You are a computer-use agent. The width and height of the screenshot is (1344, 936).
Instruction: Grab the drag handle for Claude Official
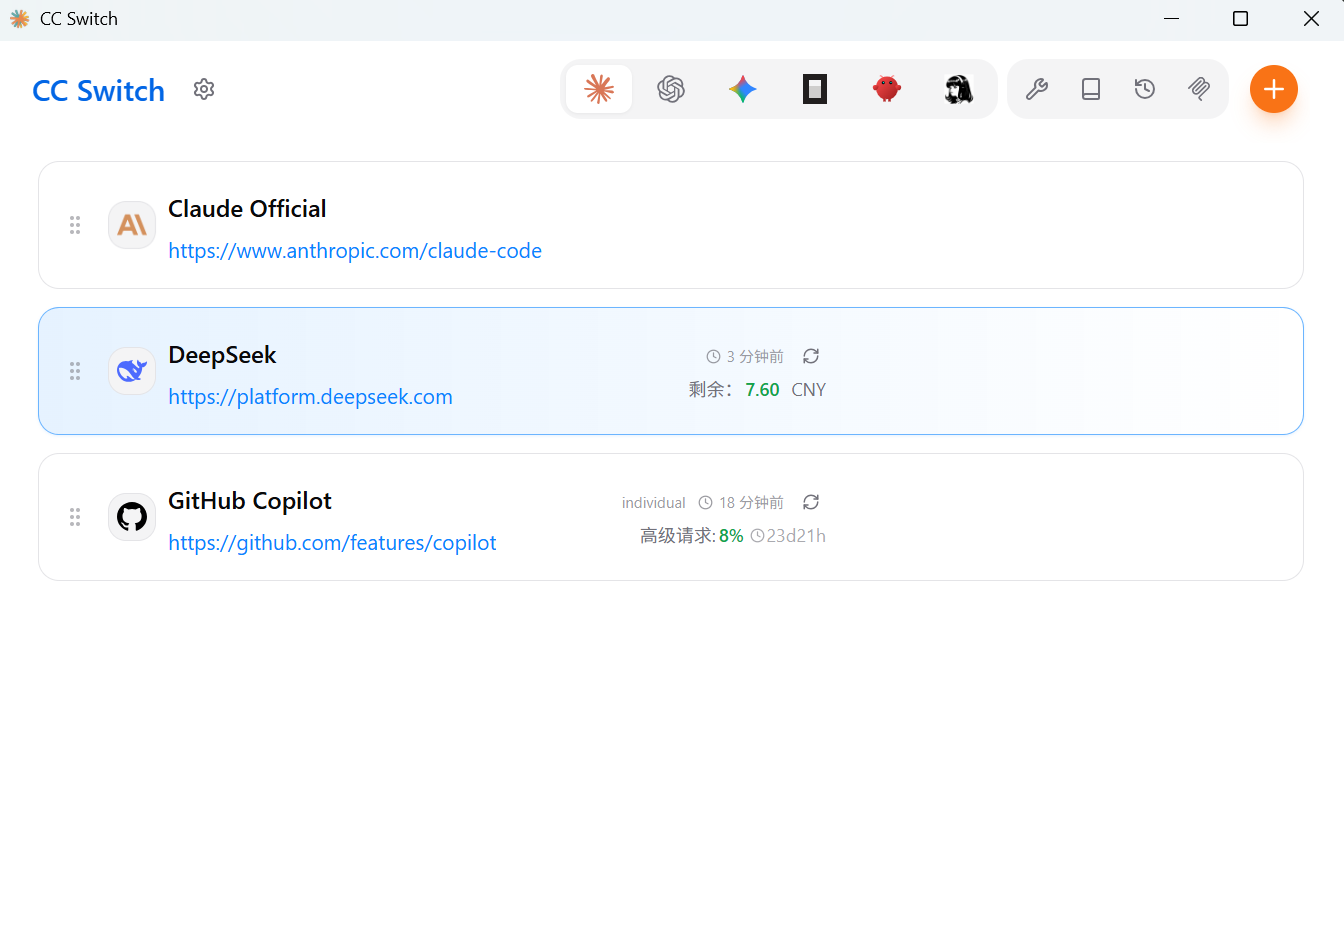[75, 225]
